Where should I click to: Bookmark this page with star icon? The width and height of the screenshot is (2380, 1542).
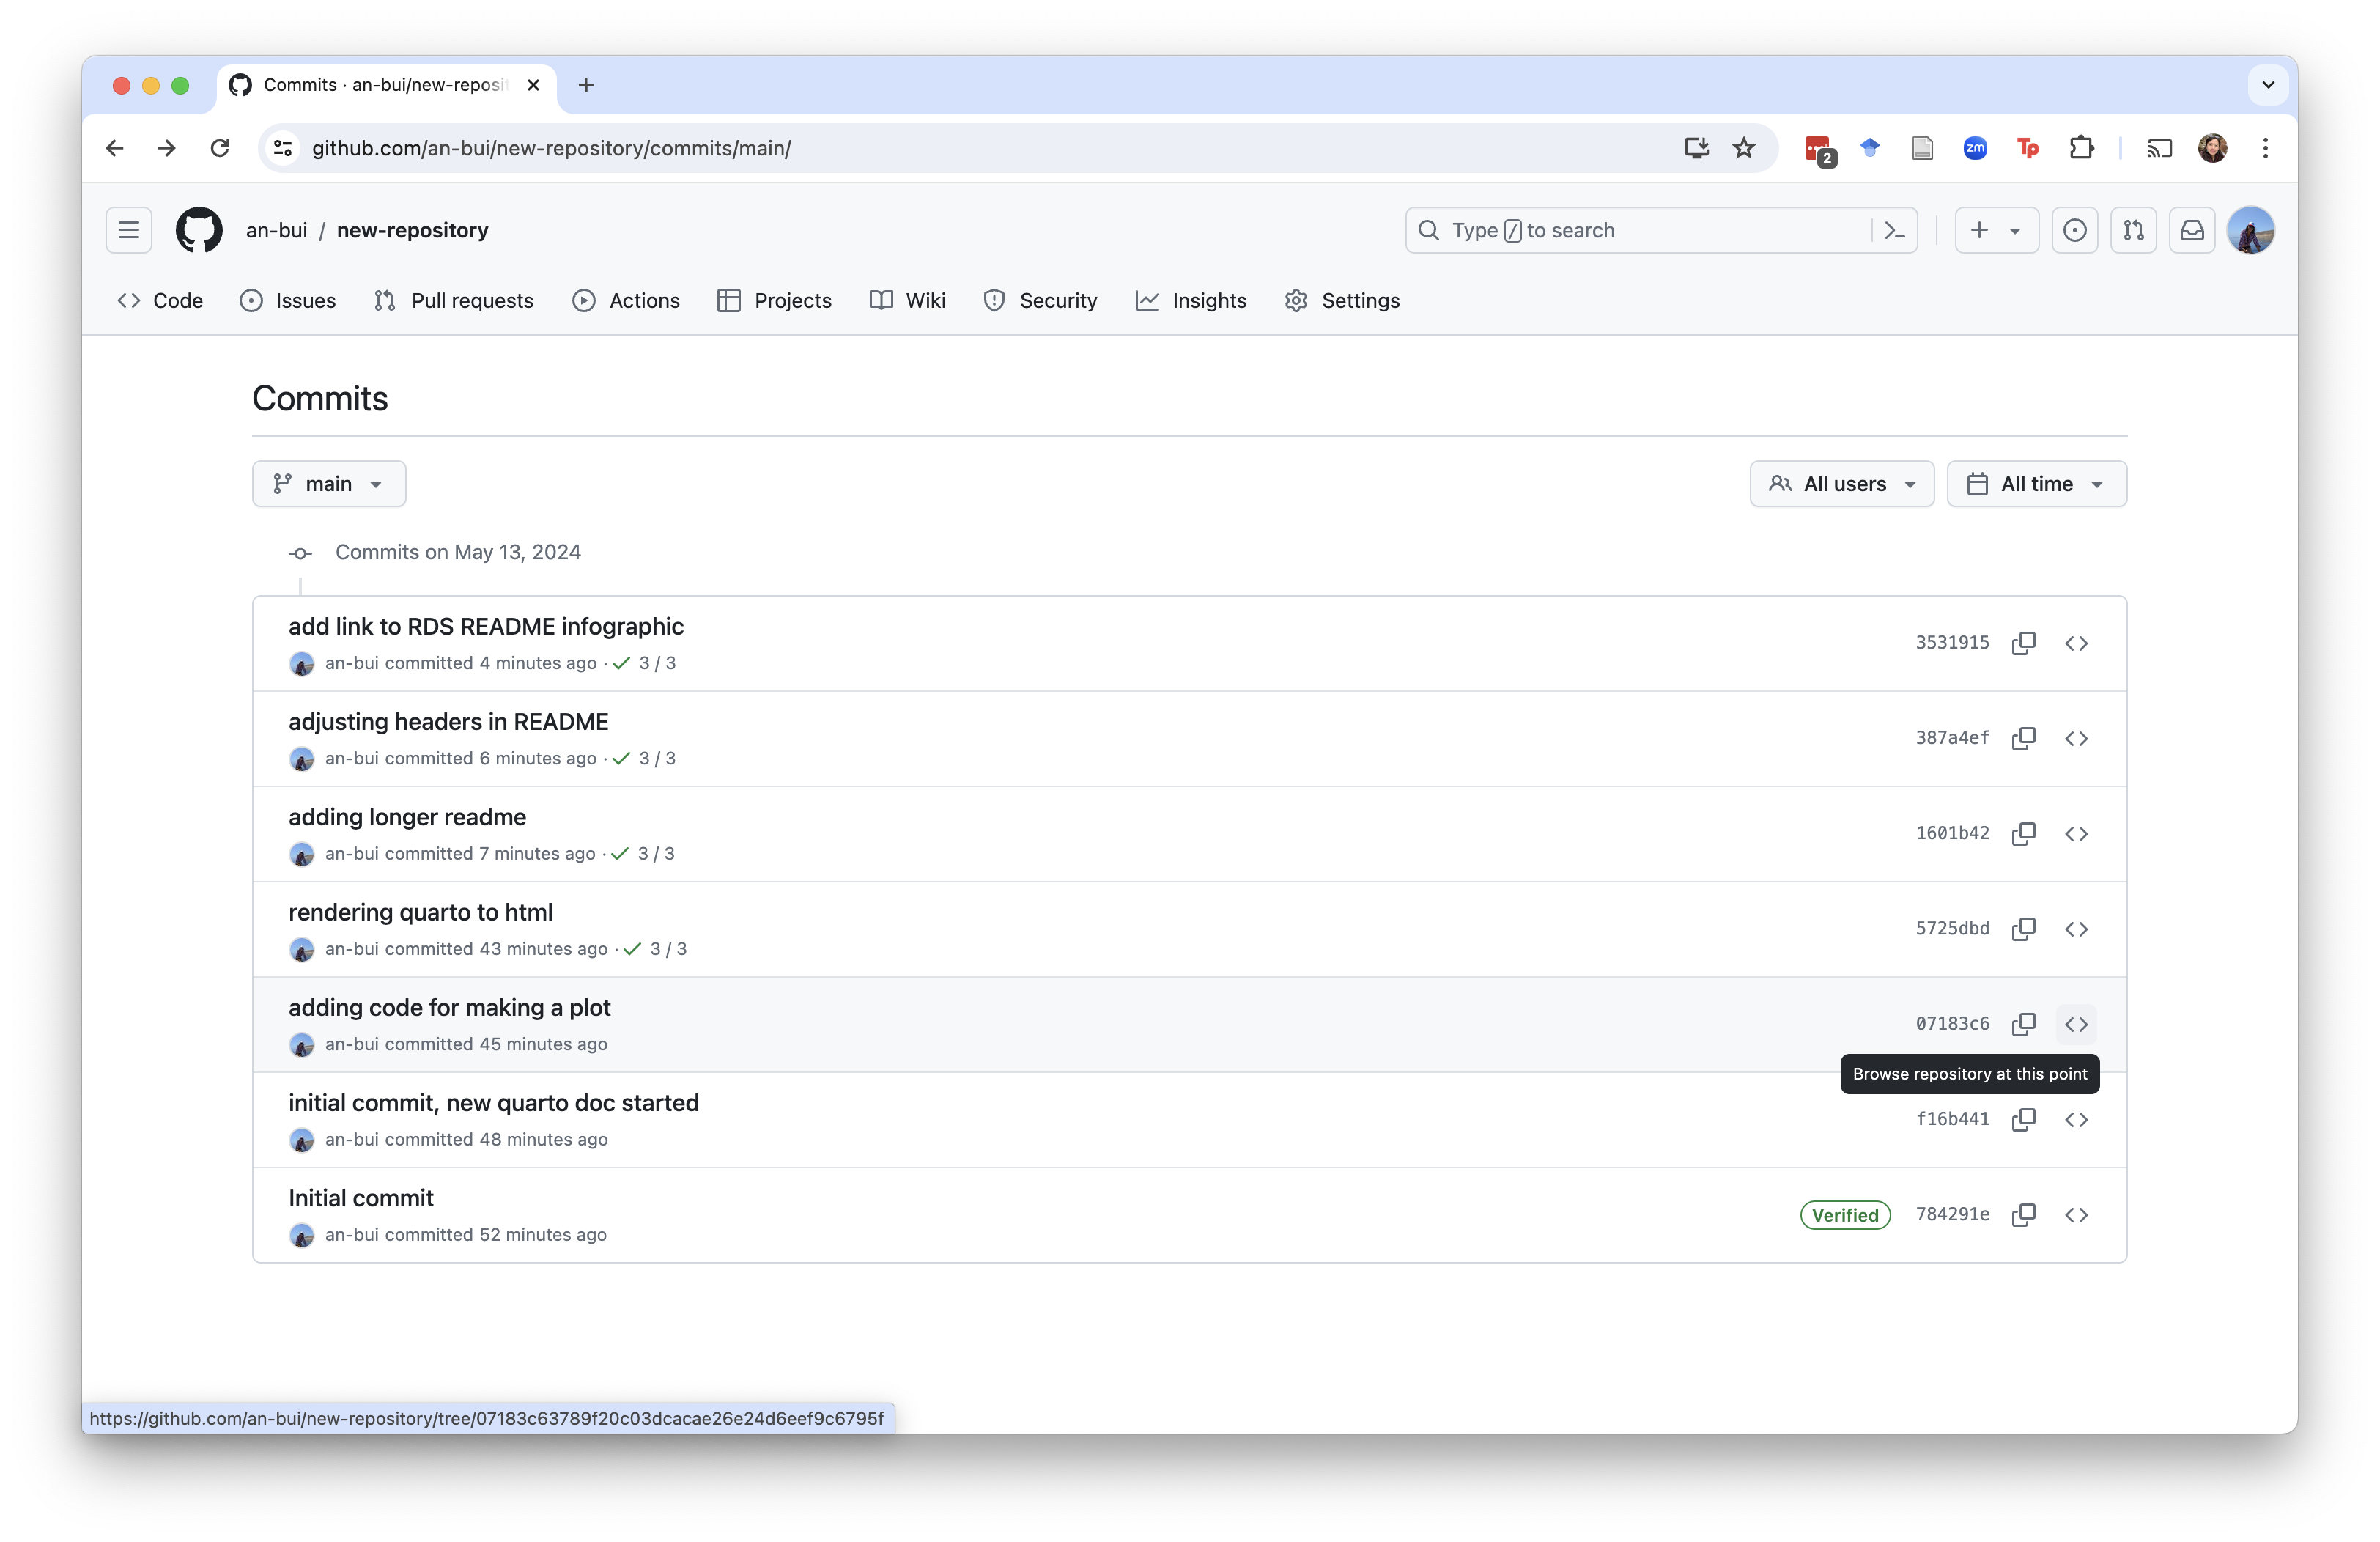click(x=1743, y=148)
